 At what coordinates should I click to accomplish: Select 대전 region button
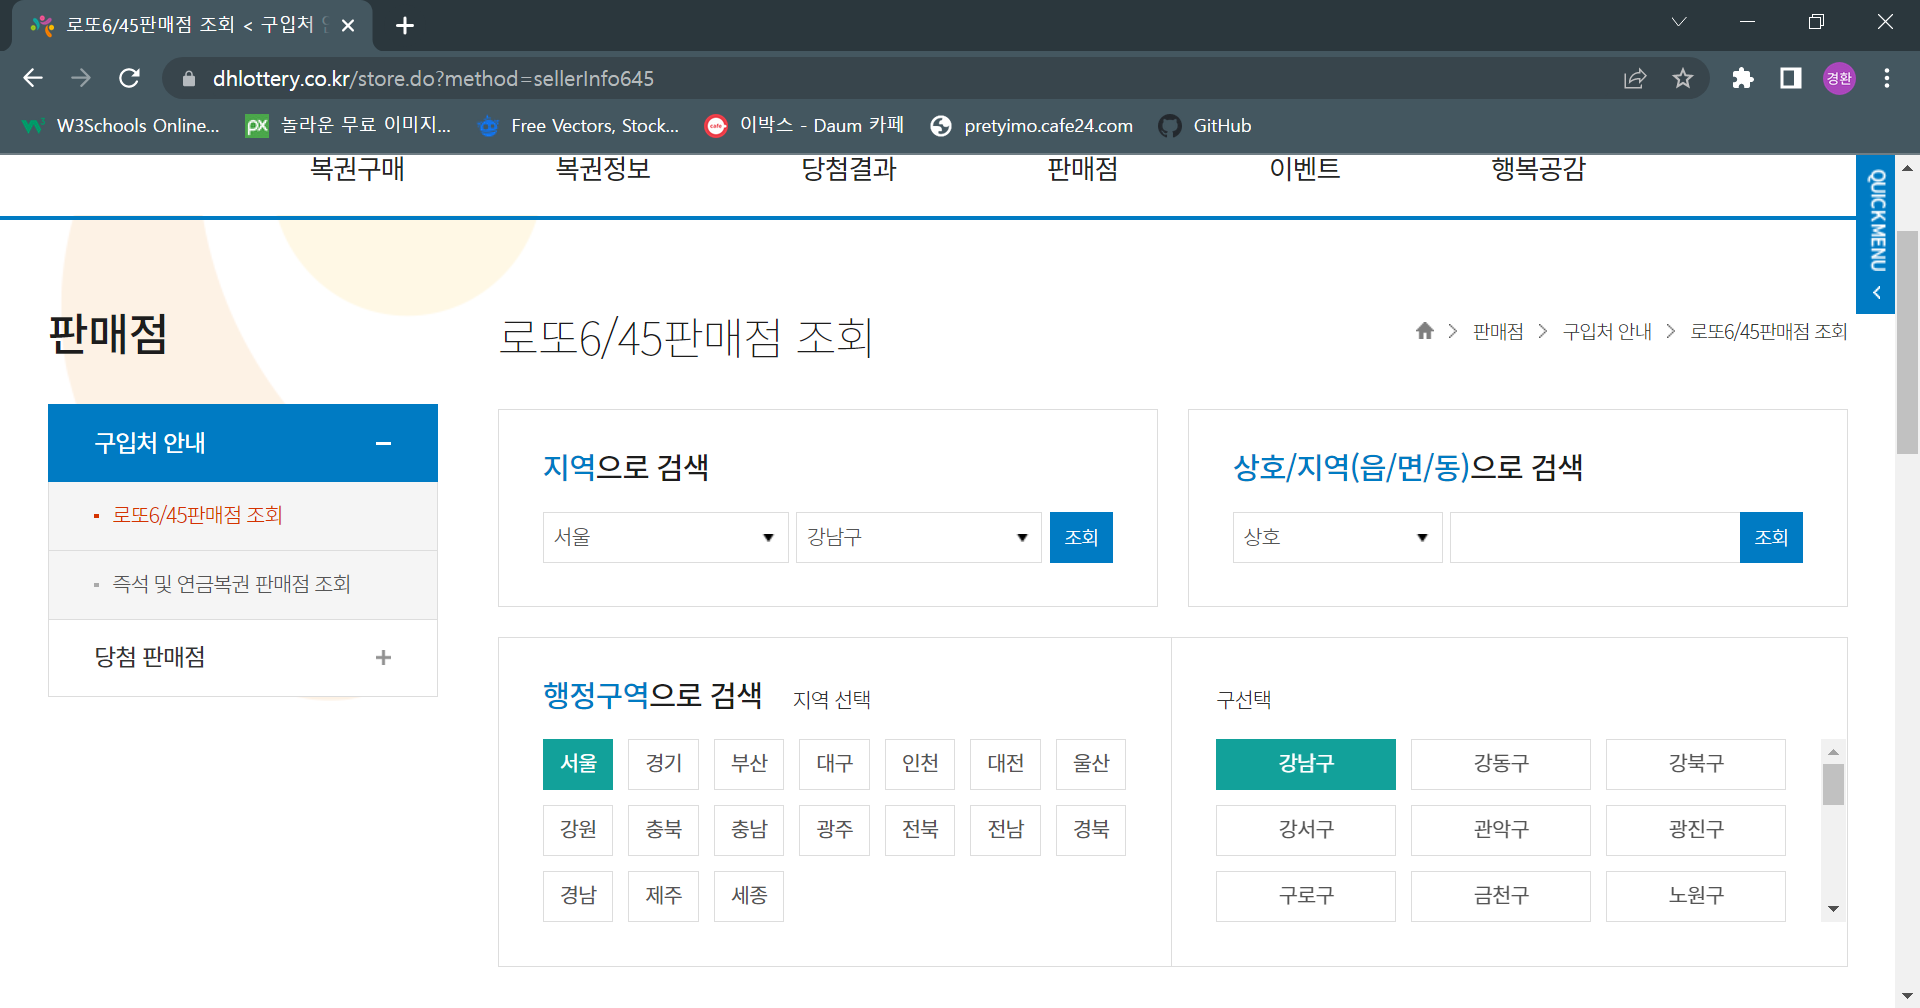tap(1005, 764)
